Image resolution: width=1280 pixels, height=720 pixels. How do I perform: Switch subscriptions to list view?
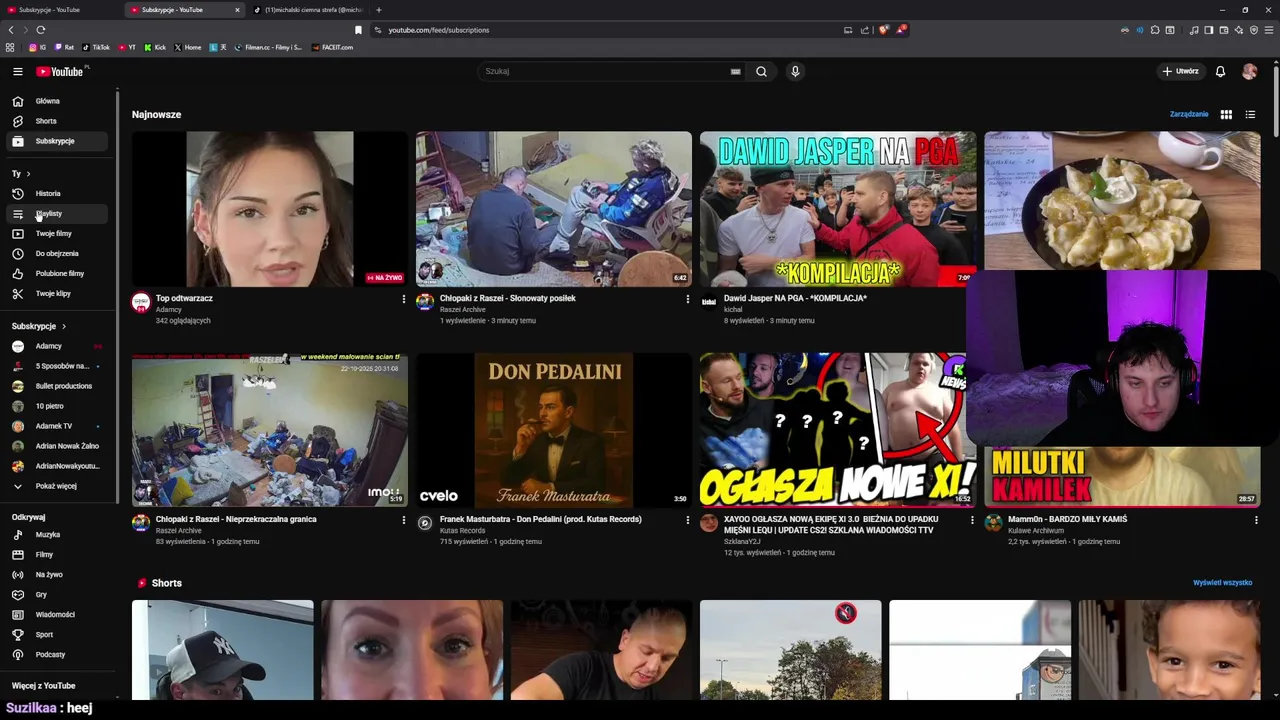point(1250,115)
